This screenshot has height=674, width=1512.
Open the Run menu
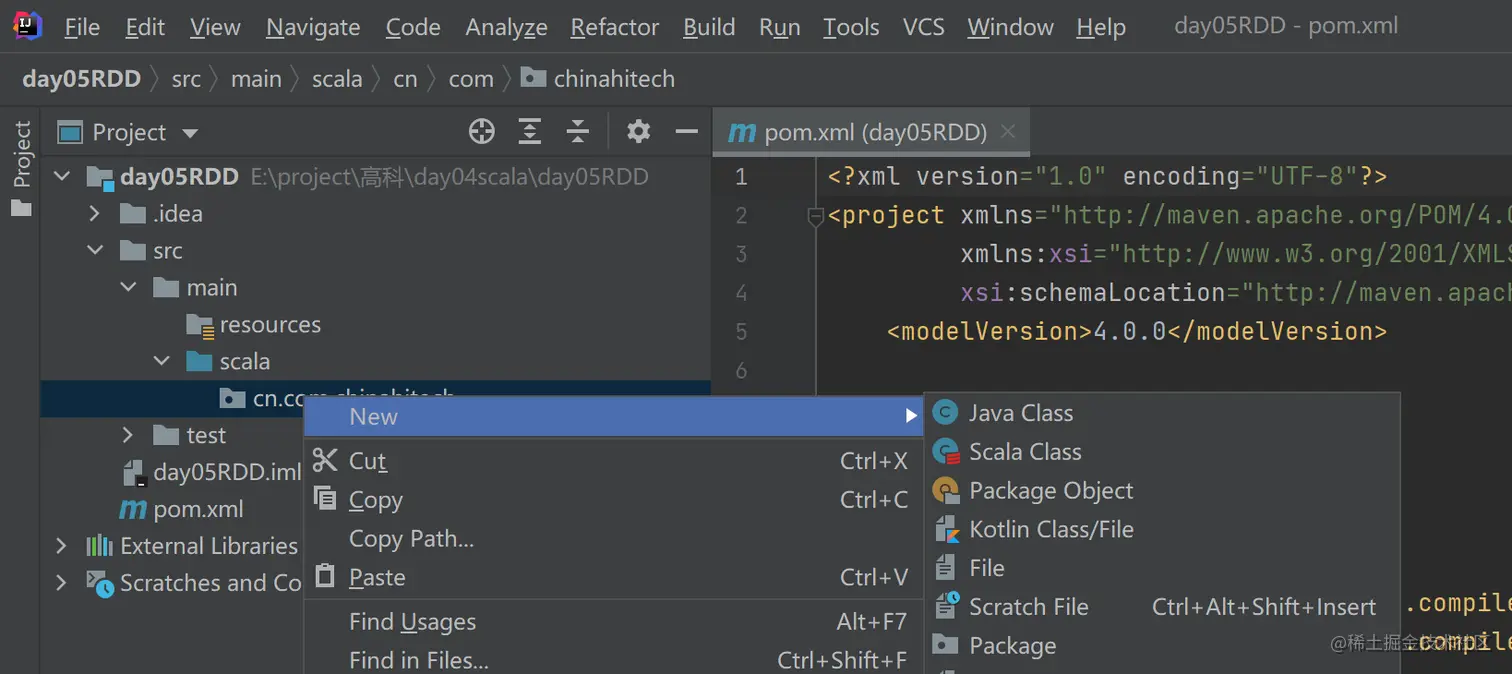pos(780,27)
